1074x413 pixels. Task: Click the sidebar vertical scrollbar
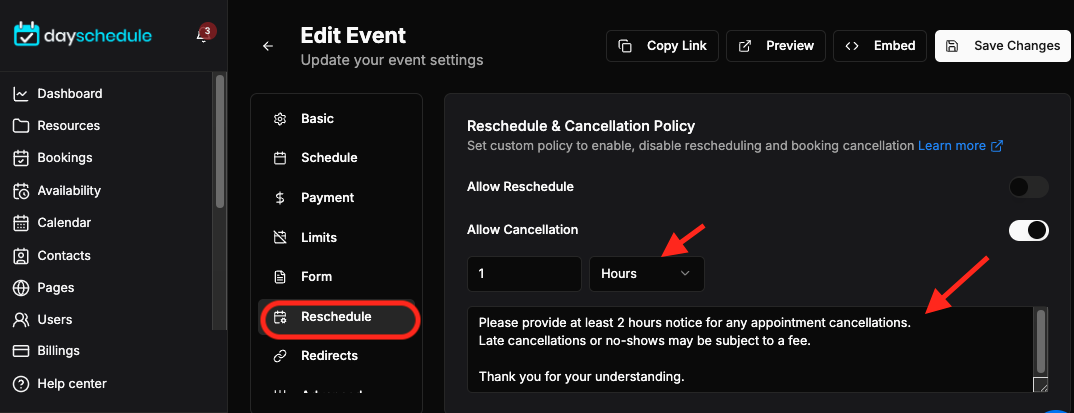pyautogui.click(x=219, y=140)
